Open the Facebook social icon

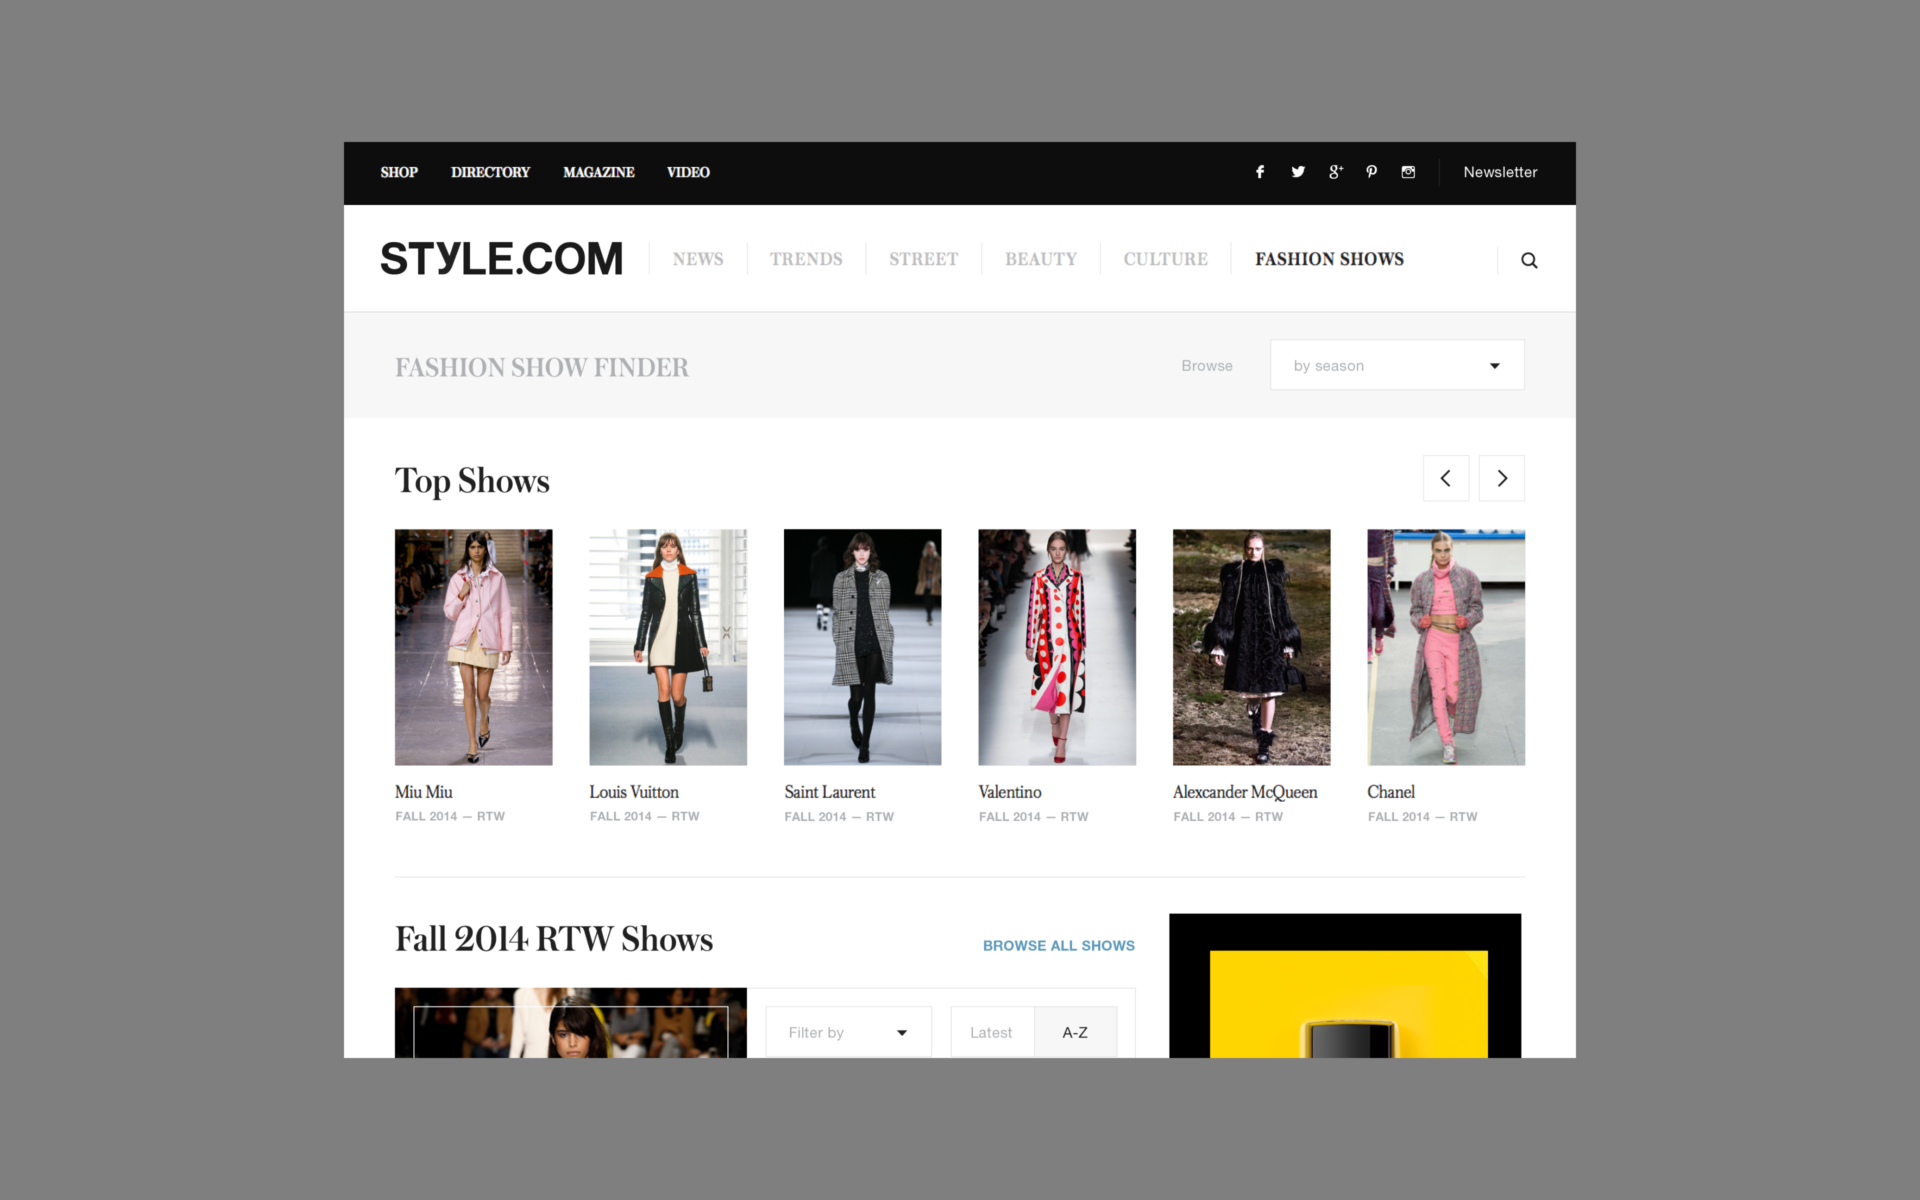click(1260, 172)
